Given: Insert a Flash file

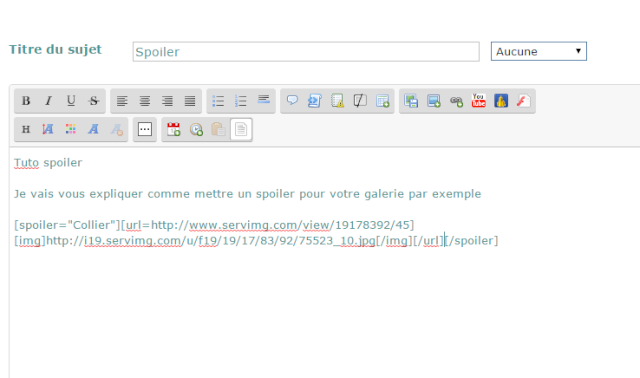Looking at the screenshot, I should pyautogui.click(x=524, y=101).
